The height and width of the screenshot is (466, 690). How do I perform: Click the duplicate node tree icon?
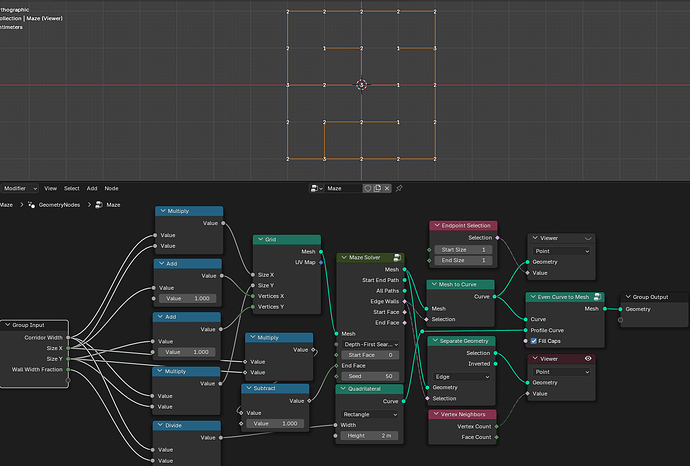[377, 188]
